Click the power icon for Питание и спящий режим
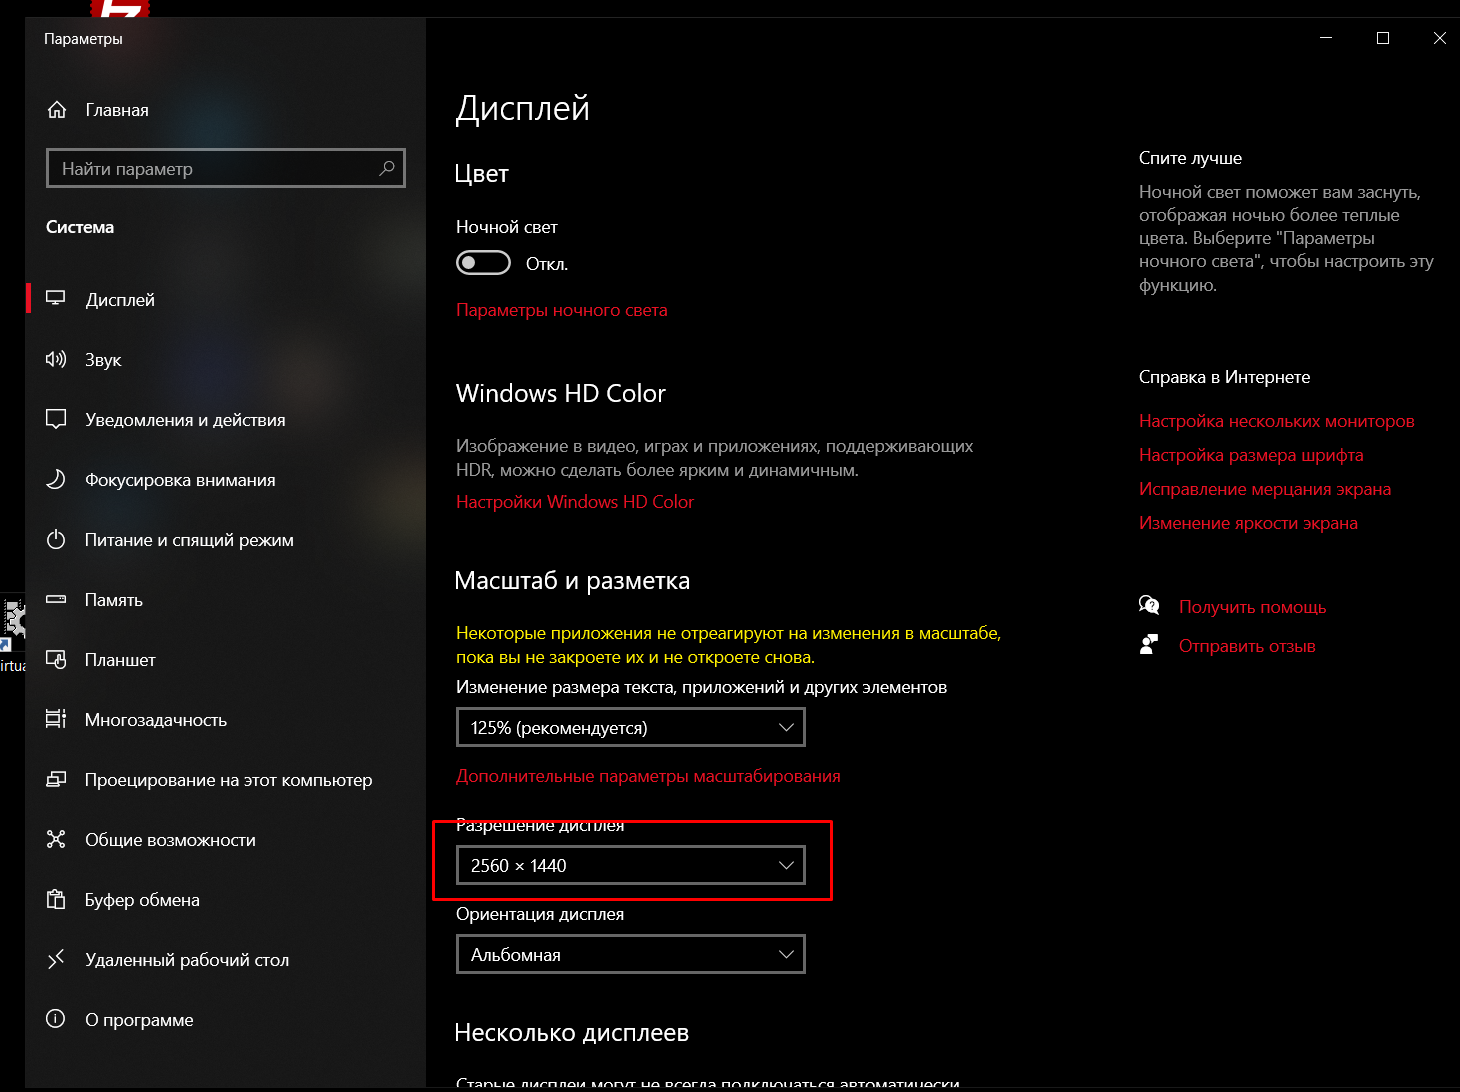1460x1092 pixels. (x=56, y=539)
